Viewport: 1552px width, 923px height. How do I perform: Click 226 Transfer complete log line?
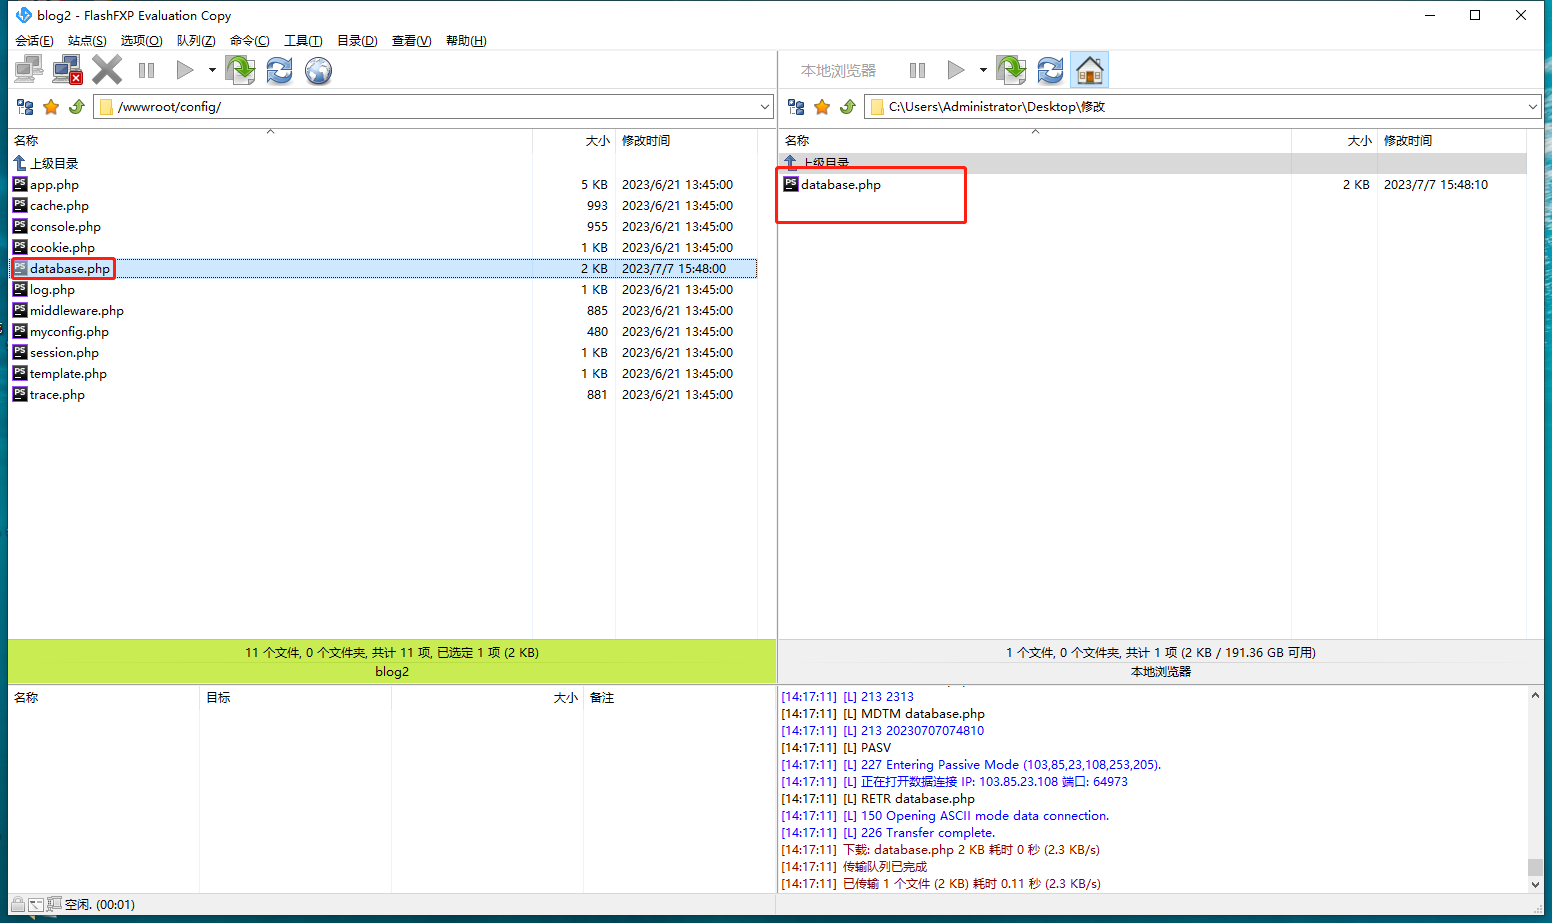[888, 832]
